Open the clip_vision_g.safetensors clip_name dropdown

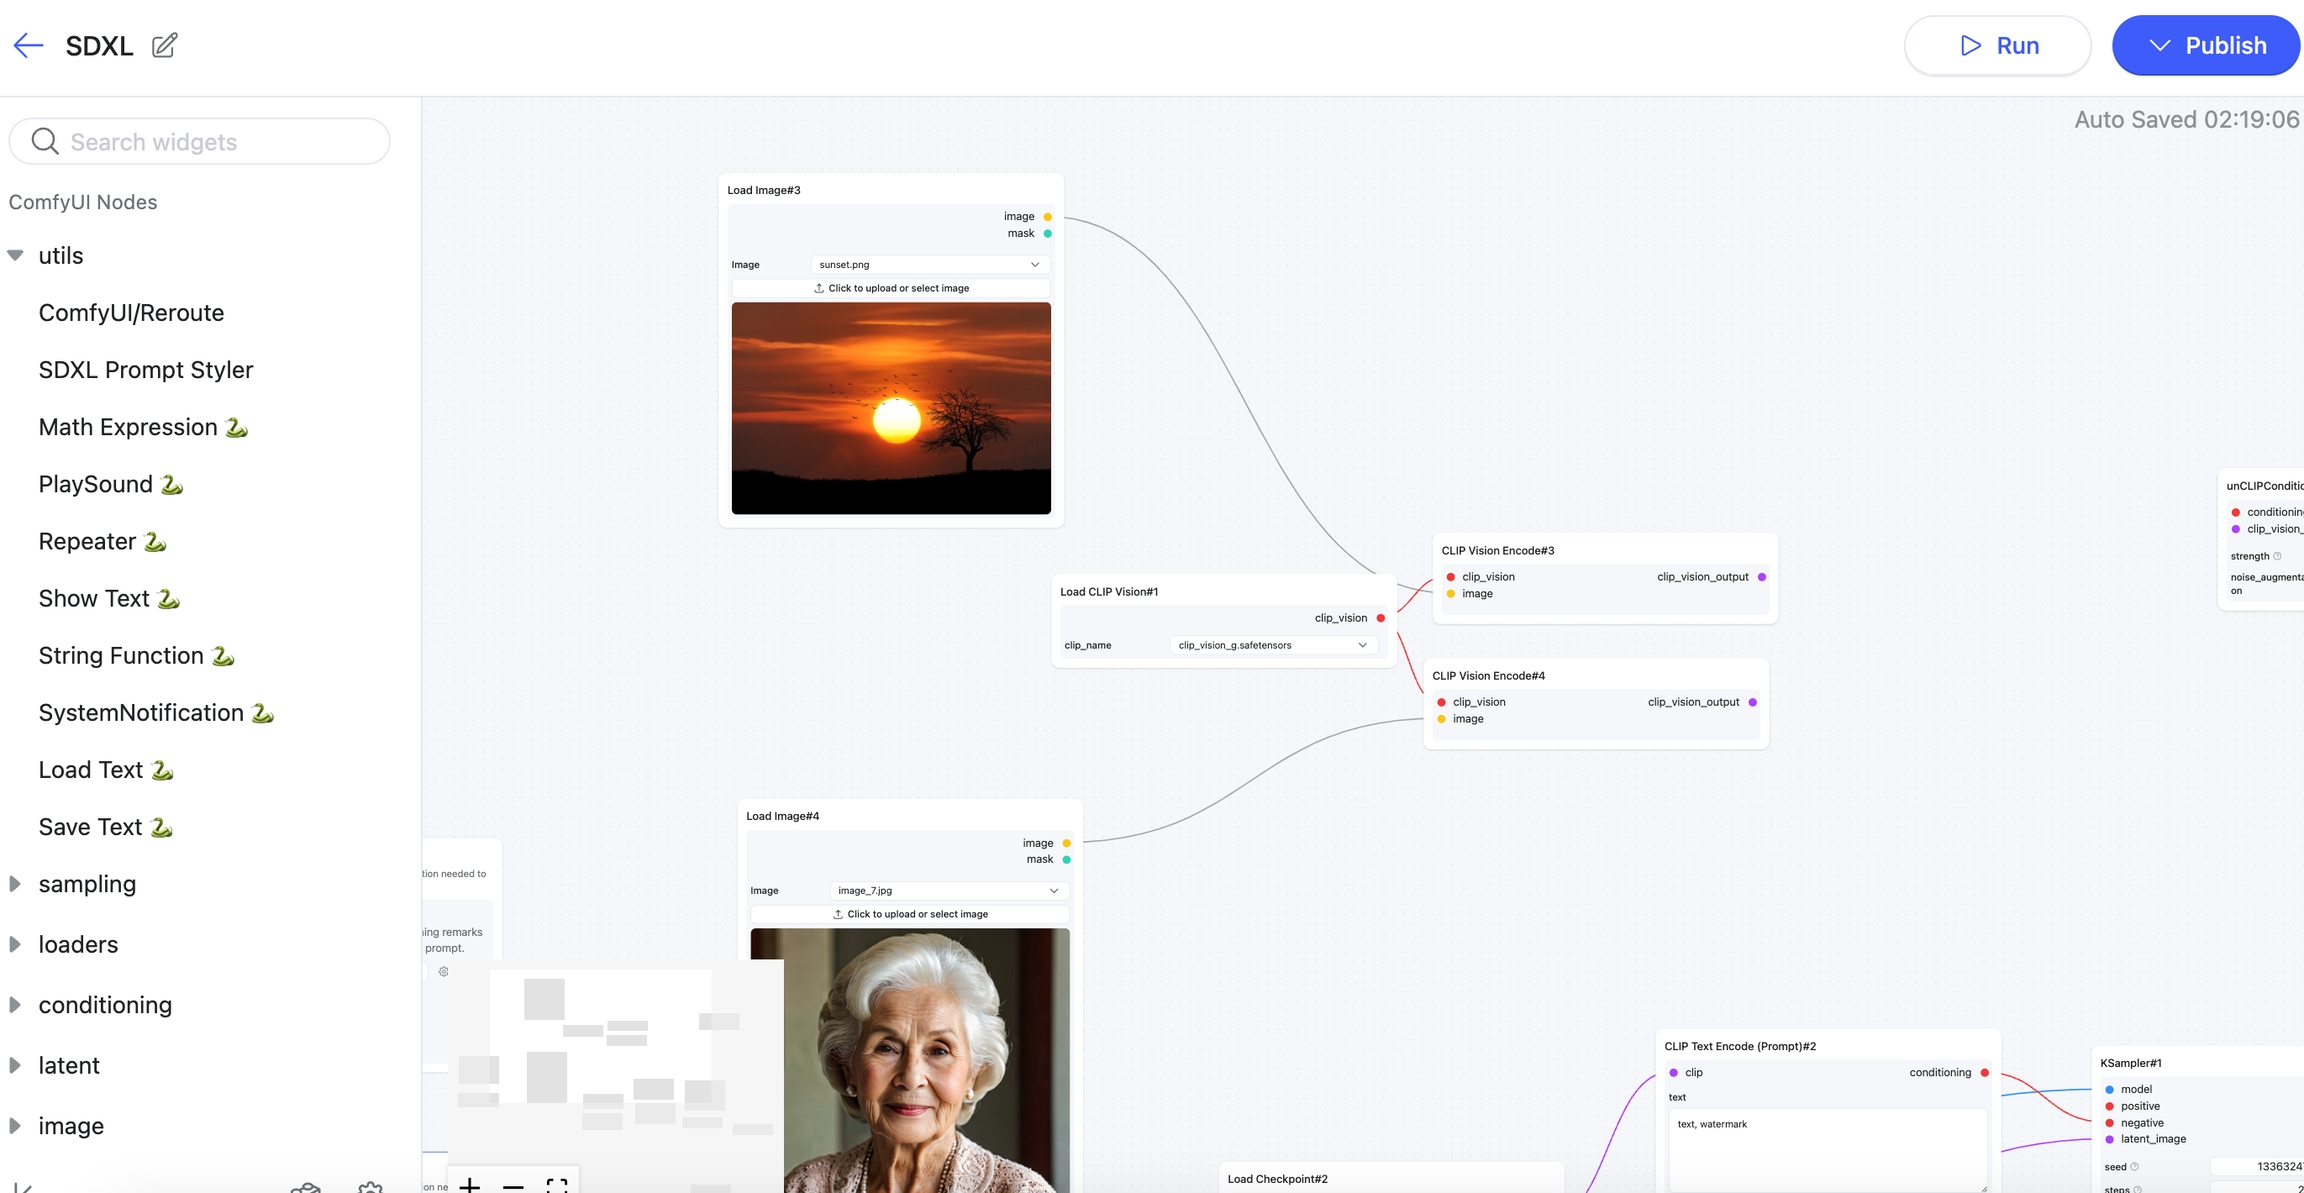pos(1272,645)
